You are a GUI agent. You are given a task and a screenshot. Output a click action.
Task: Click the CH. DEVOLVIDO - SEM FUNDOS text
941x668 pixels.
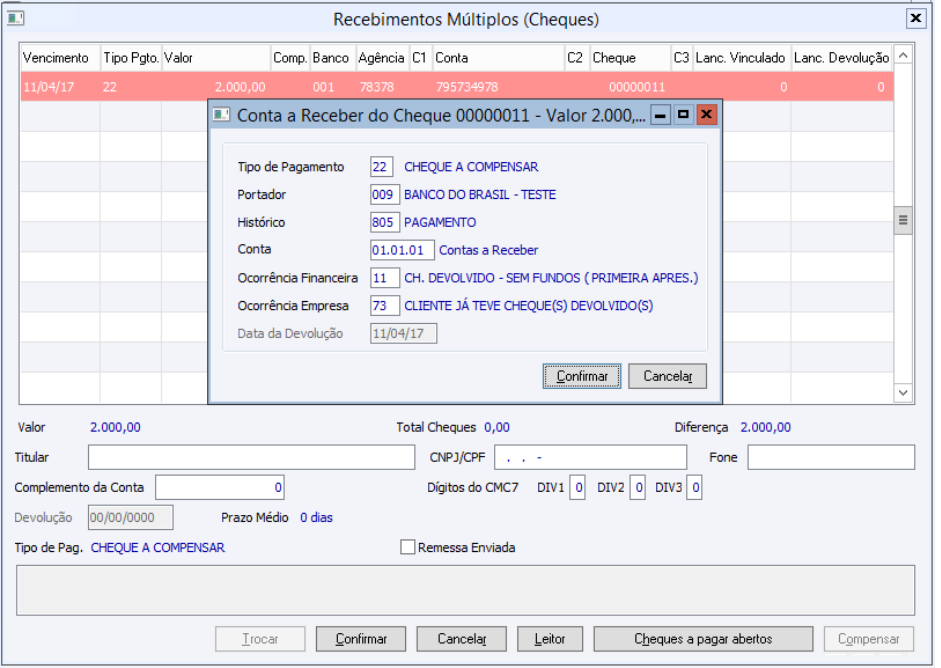click(552, 278)
